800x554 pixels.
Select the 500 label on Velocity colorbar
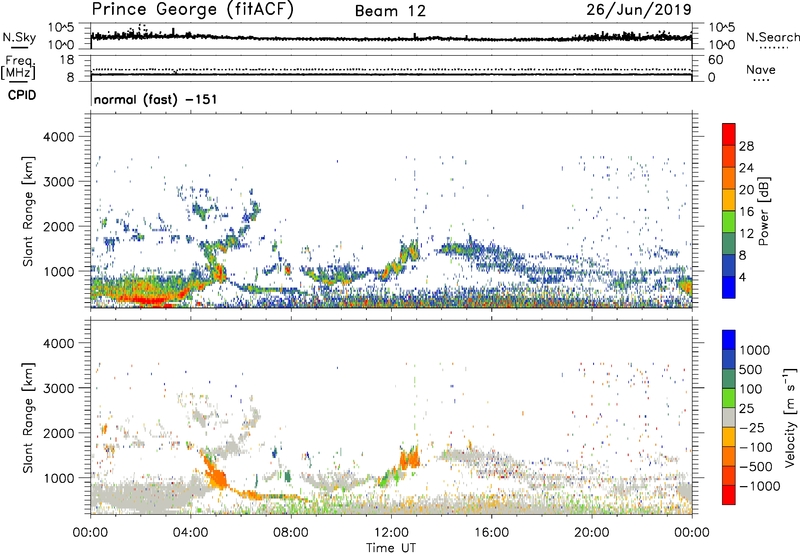coord(751,369)
